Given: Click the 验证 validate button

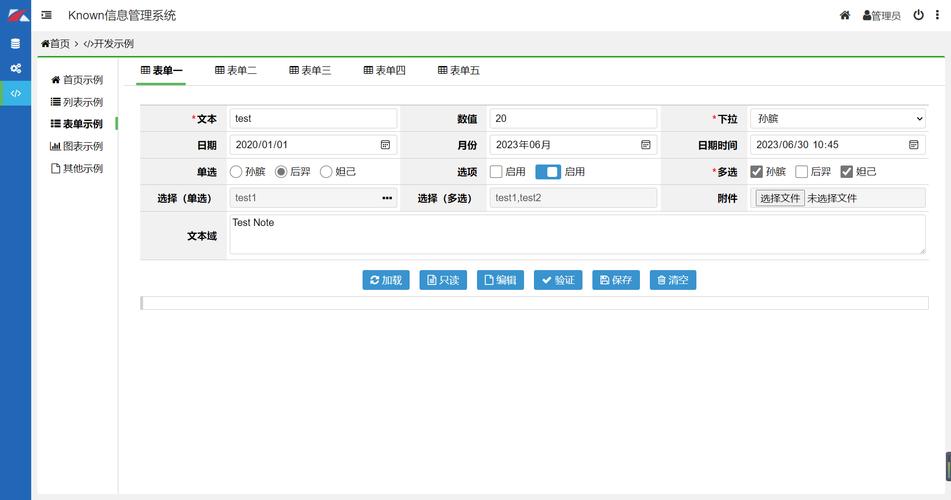Looking at the screenshot, I should pos(558,280).
